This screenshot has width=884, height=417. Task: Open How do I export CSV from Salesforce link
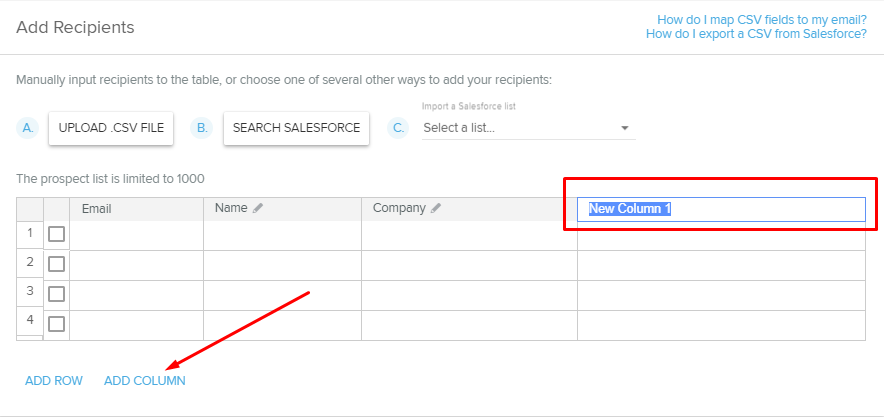(756, 34)
